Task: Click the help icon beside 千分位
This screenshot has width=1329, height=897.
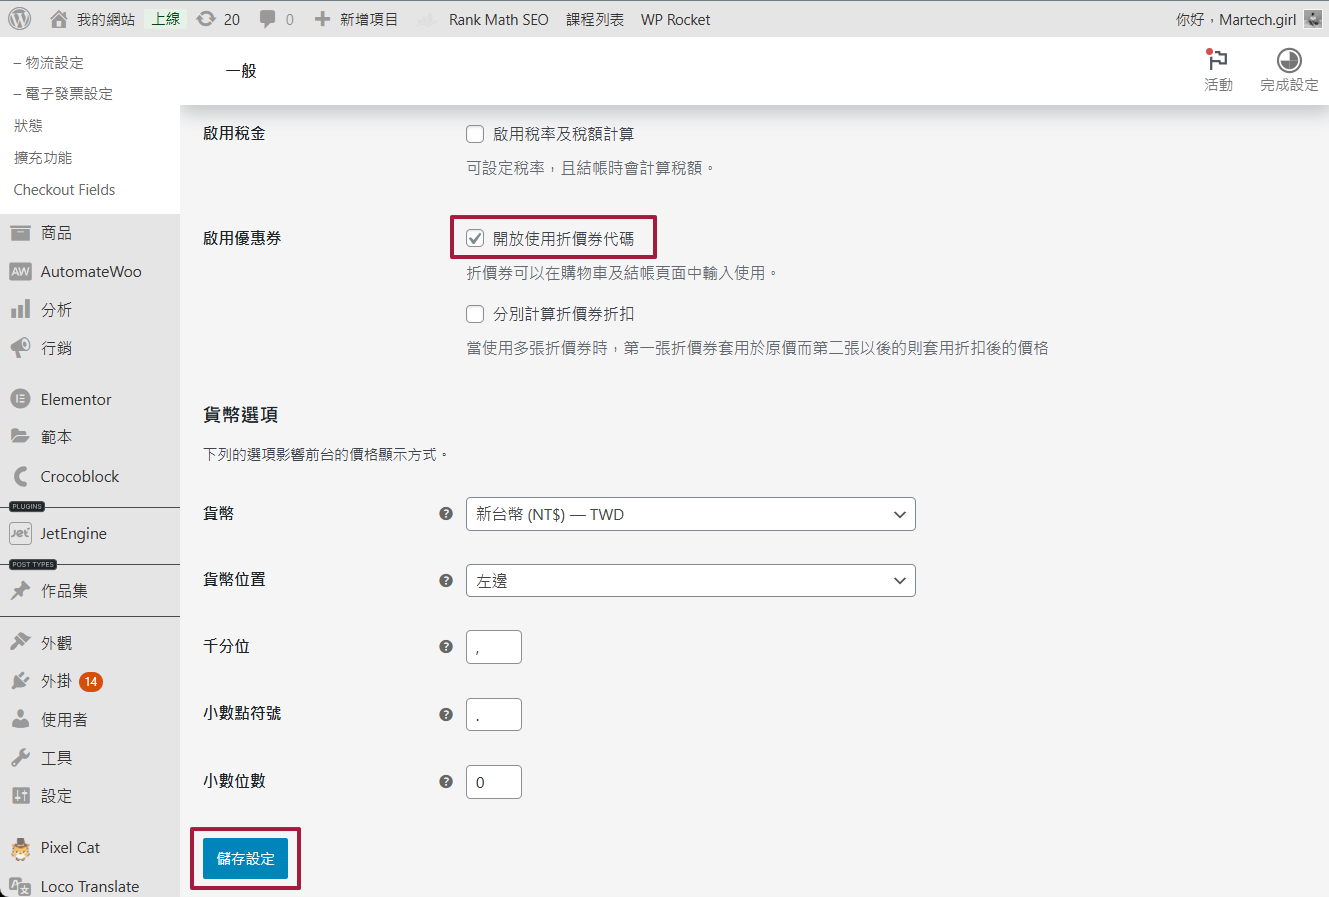Action: coord(446,647)
